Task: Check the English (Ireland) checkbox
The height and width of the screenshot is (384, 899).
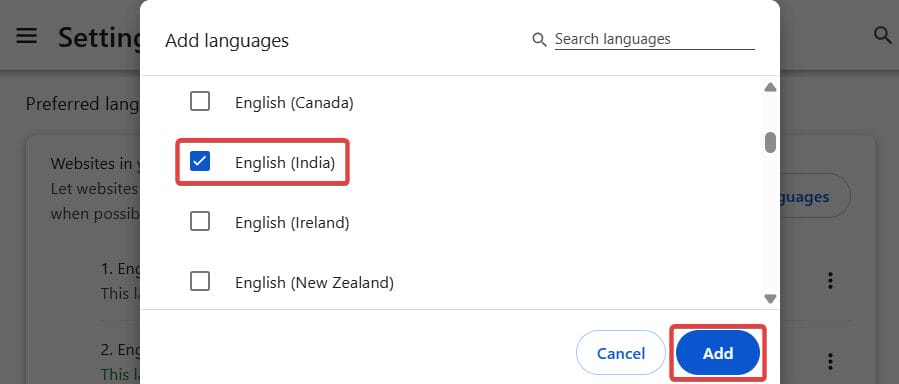Action: [x=200, y=221]
